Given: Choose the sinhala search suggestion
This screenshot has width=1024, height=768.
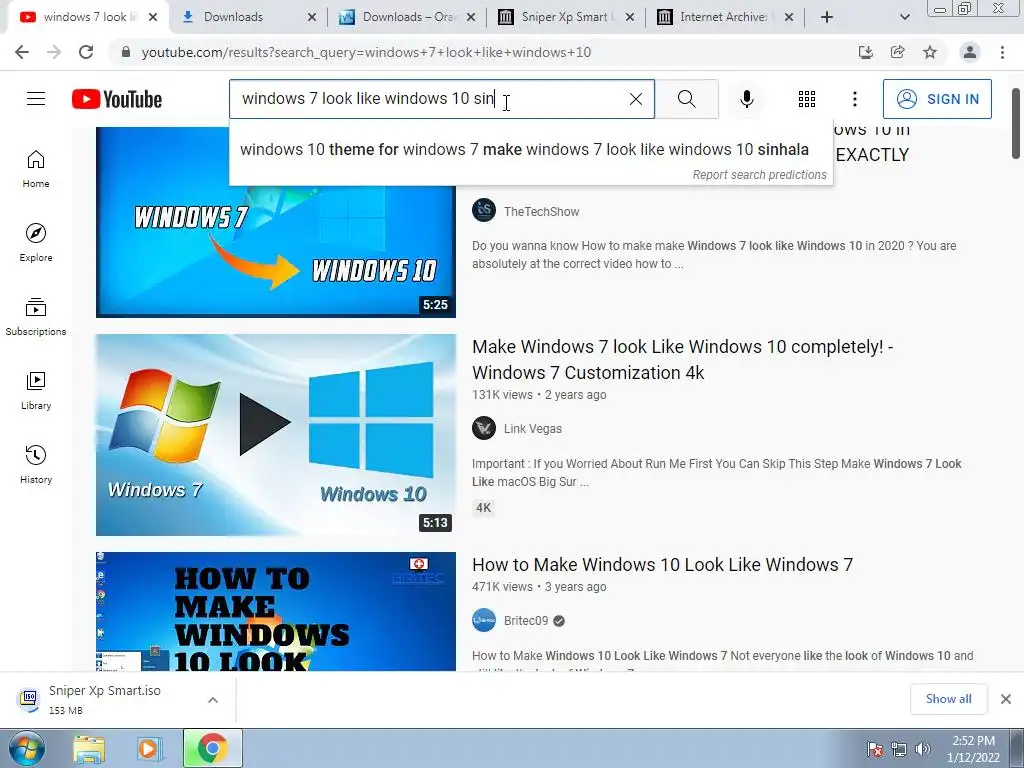Looking at the screenshot, I should pyautogui.click(x=524, y=150).
